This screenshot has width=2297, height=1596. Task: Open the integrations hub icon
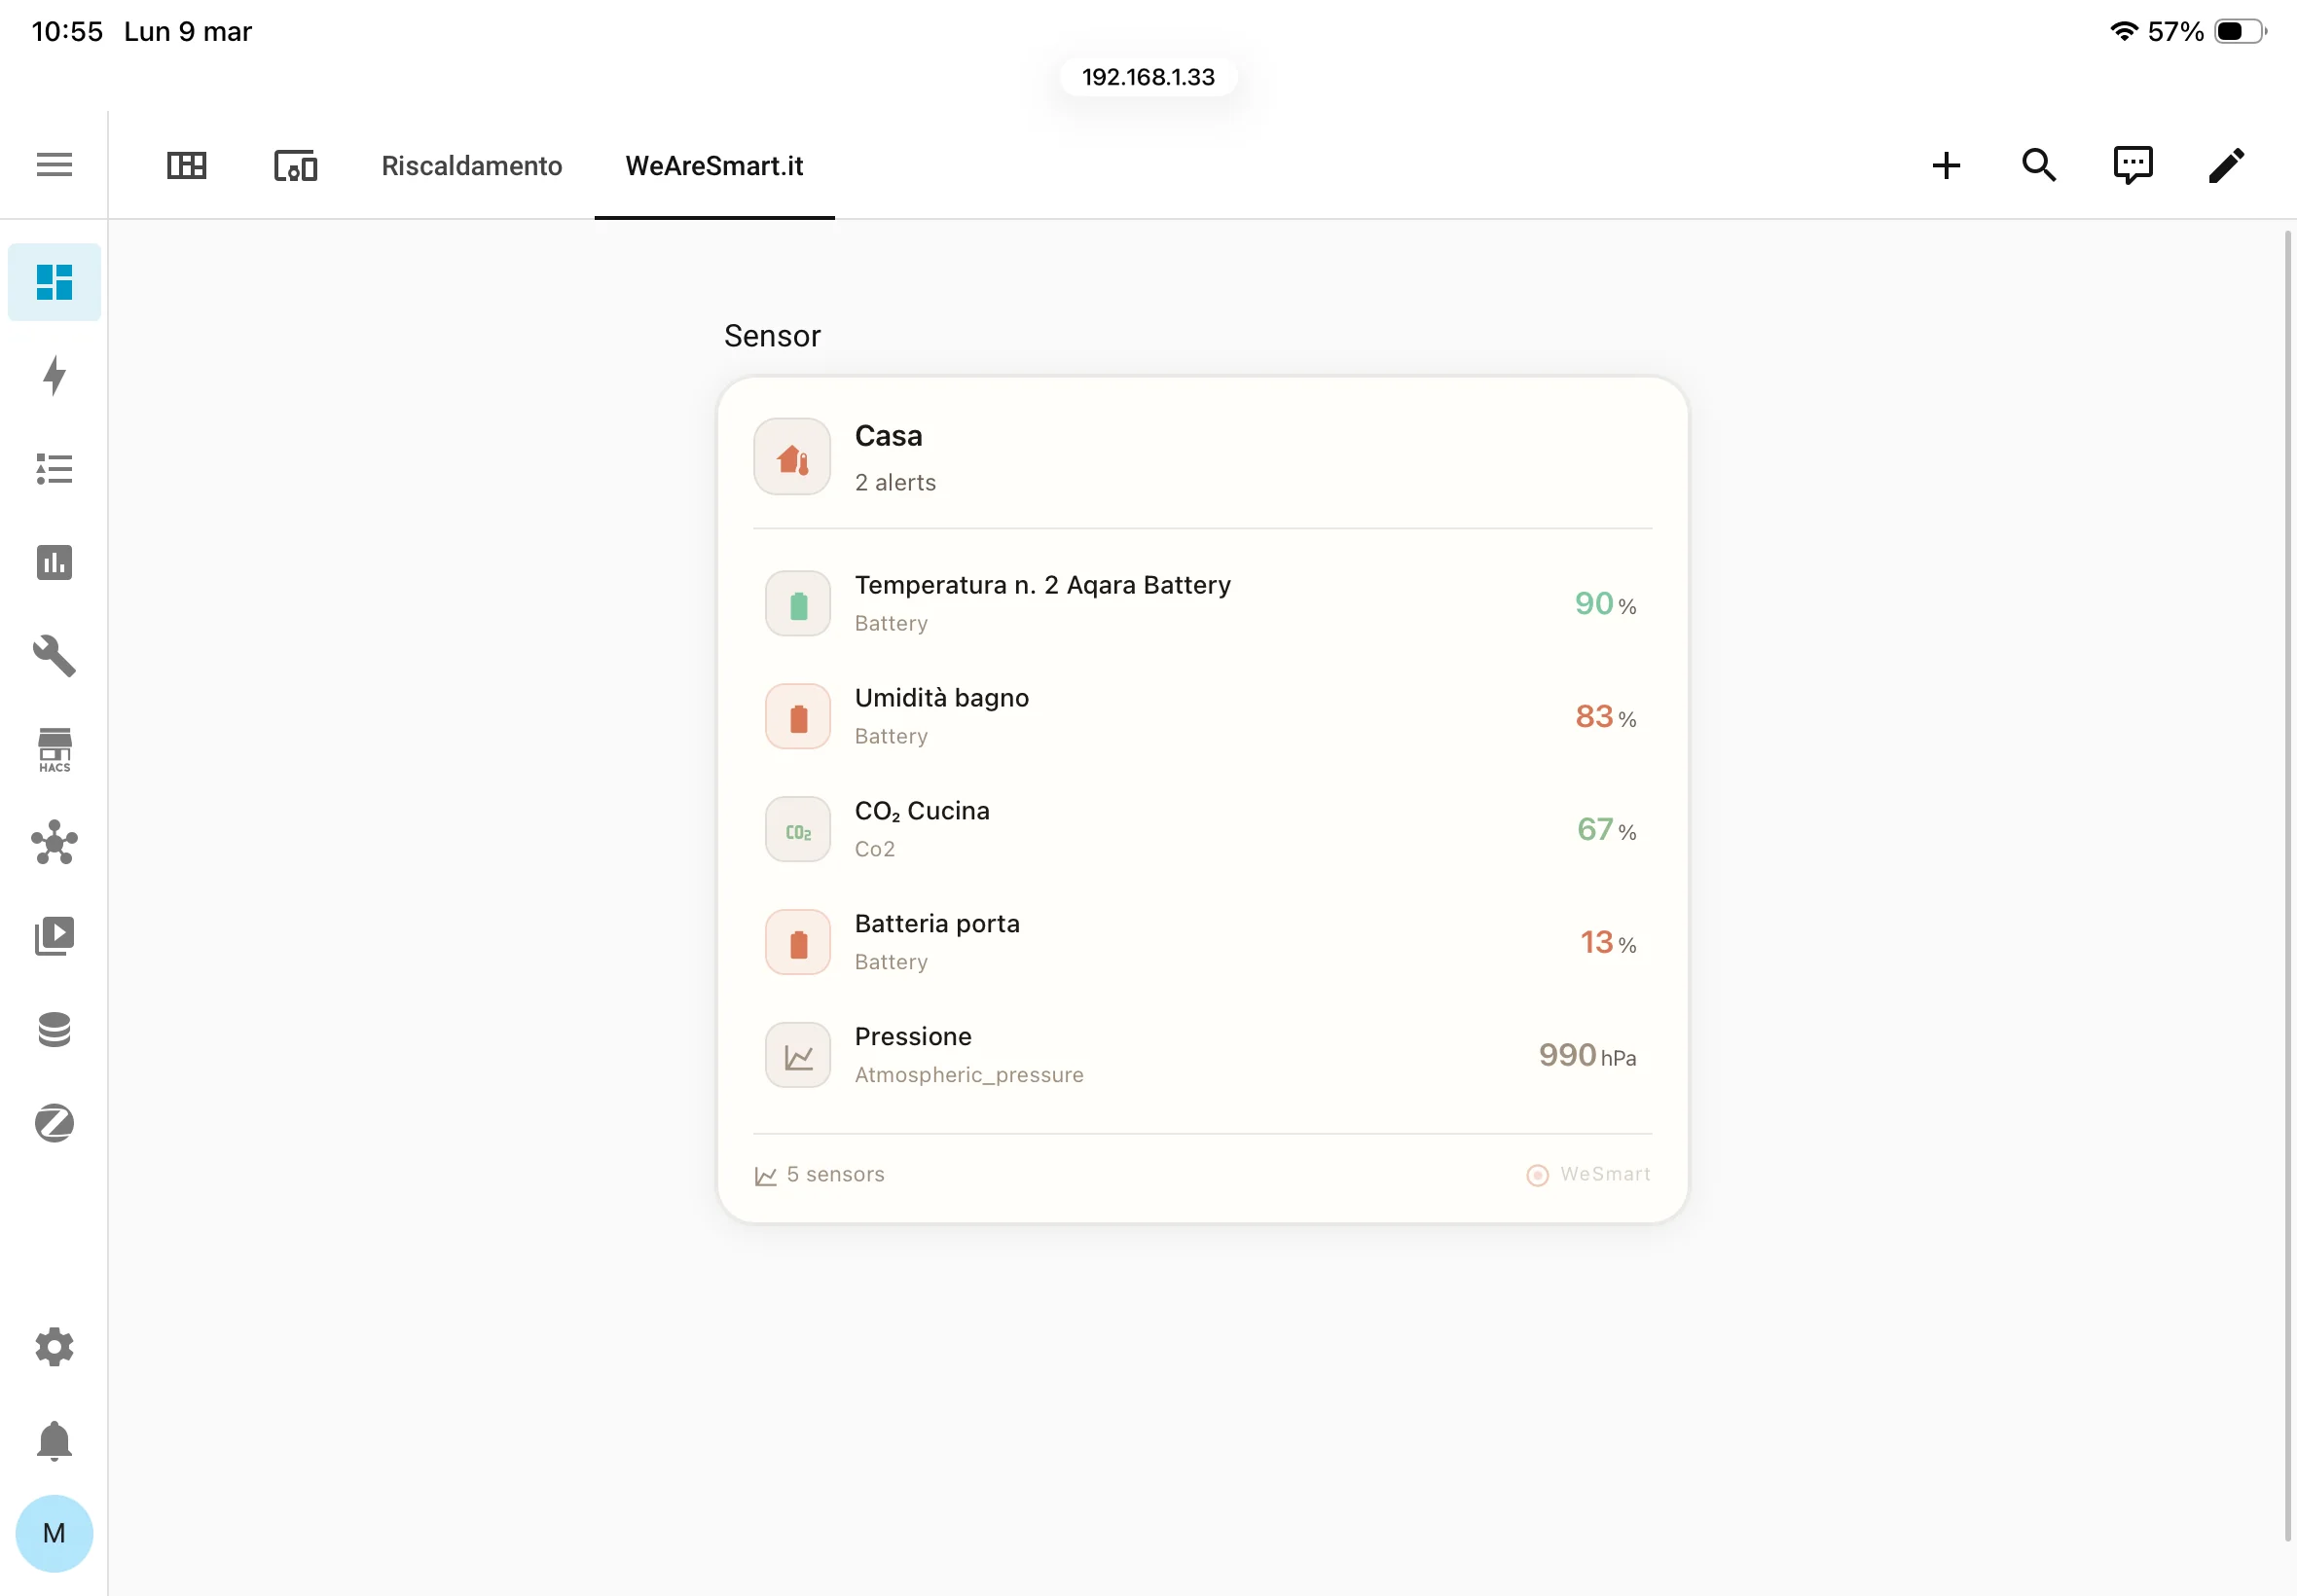coord(54,843)
